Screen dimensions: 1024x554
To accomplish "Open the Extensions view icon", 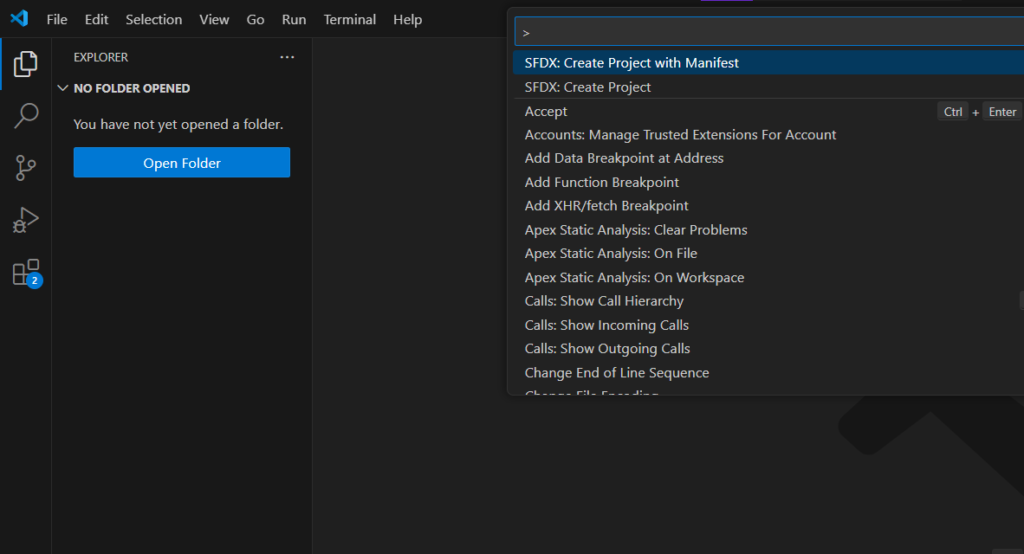I will pyautogui.click(x=25, y=272).
